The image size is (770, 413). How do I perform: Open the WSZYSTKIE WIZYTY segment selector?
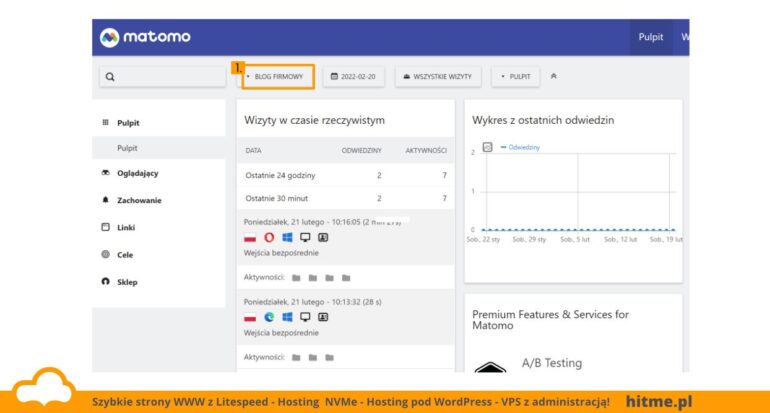coord(438,77)
